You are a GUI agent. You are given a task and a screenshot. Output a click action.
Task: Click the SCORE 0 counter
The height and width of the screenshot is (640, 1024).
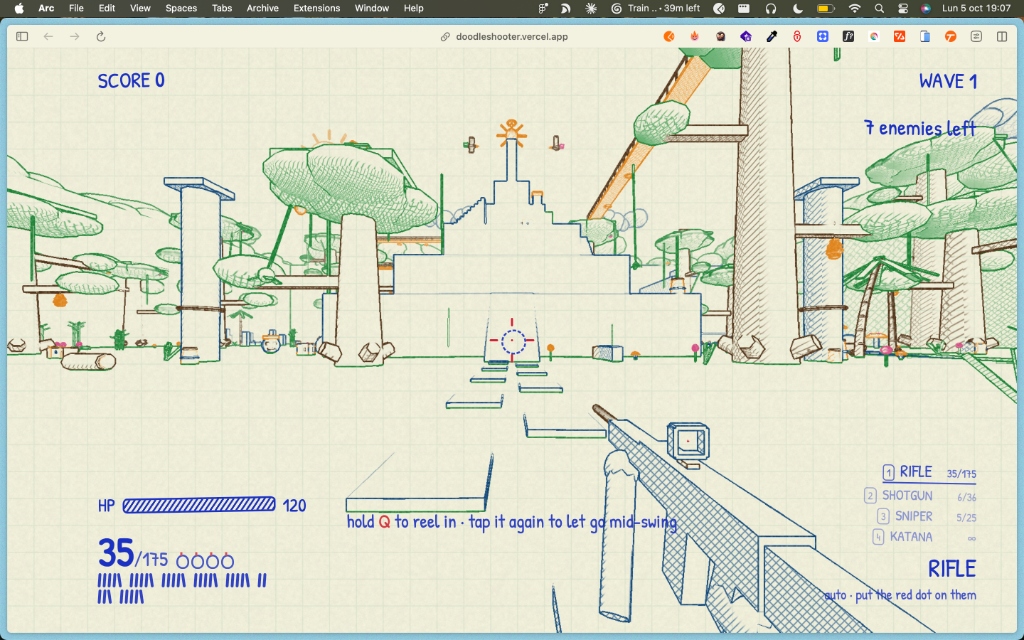[131, 80]
